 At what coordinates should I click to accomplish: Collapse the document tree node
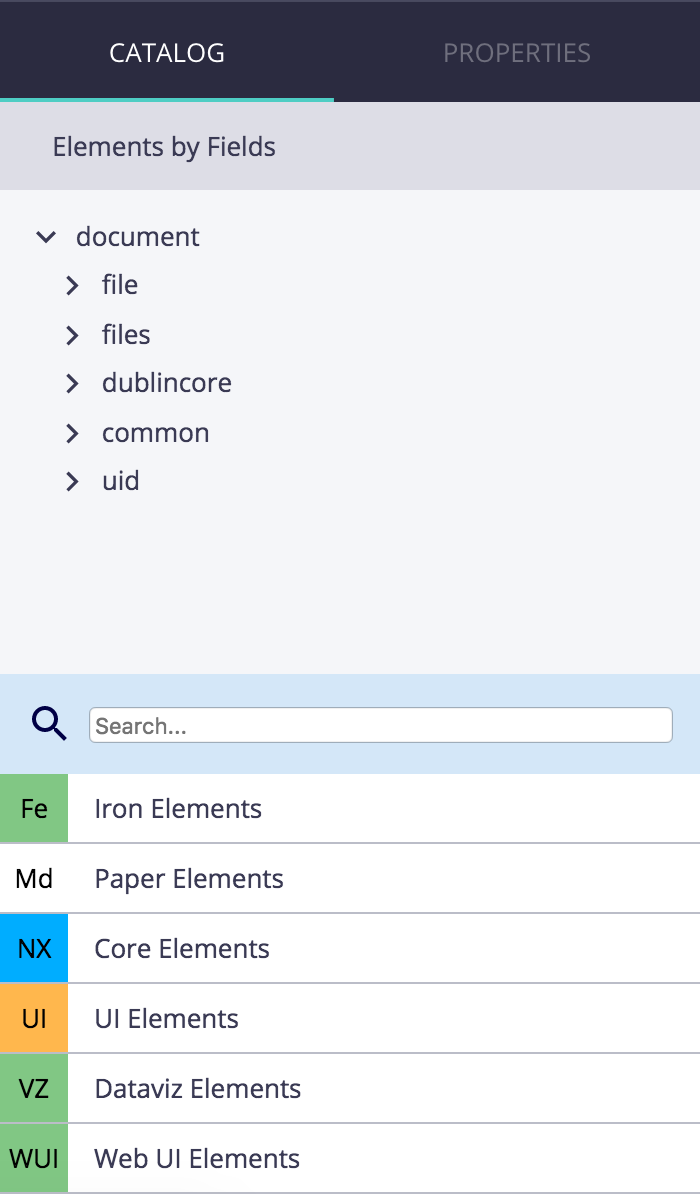[46, 237]
